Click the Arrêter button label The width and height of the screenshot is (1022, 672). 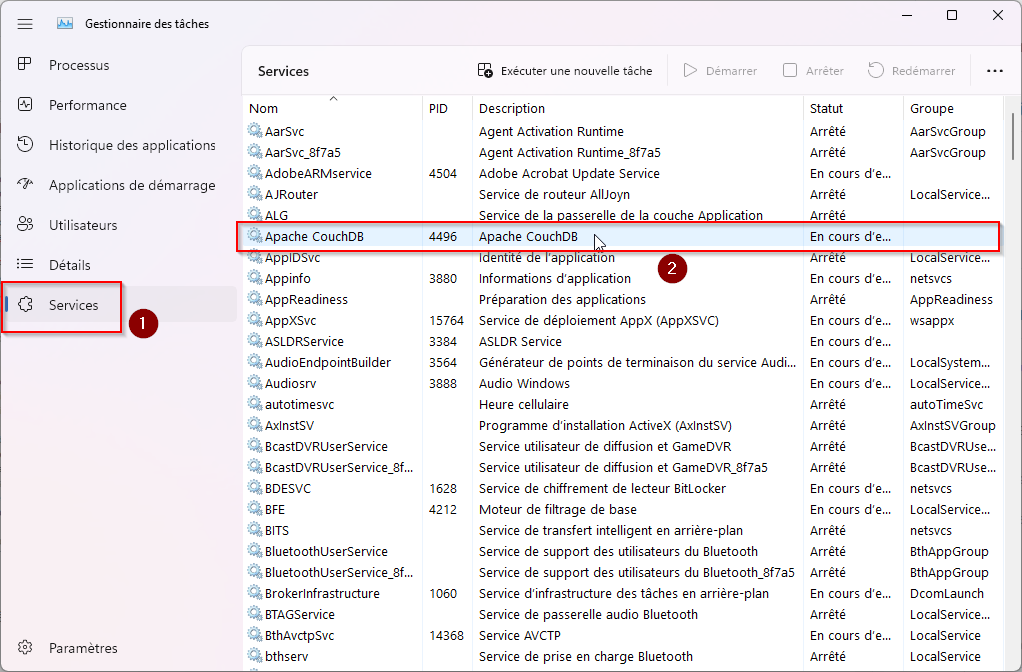[825, 70]
